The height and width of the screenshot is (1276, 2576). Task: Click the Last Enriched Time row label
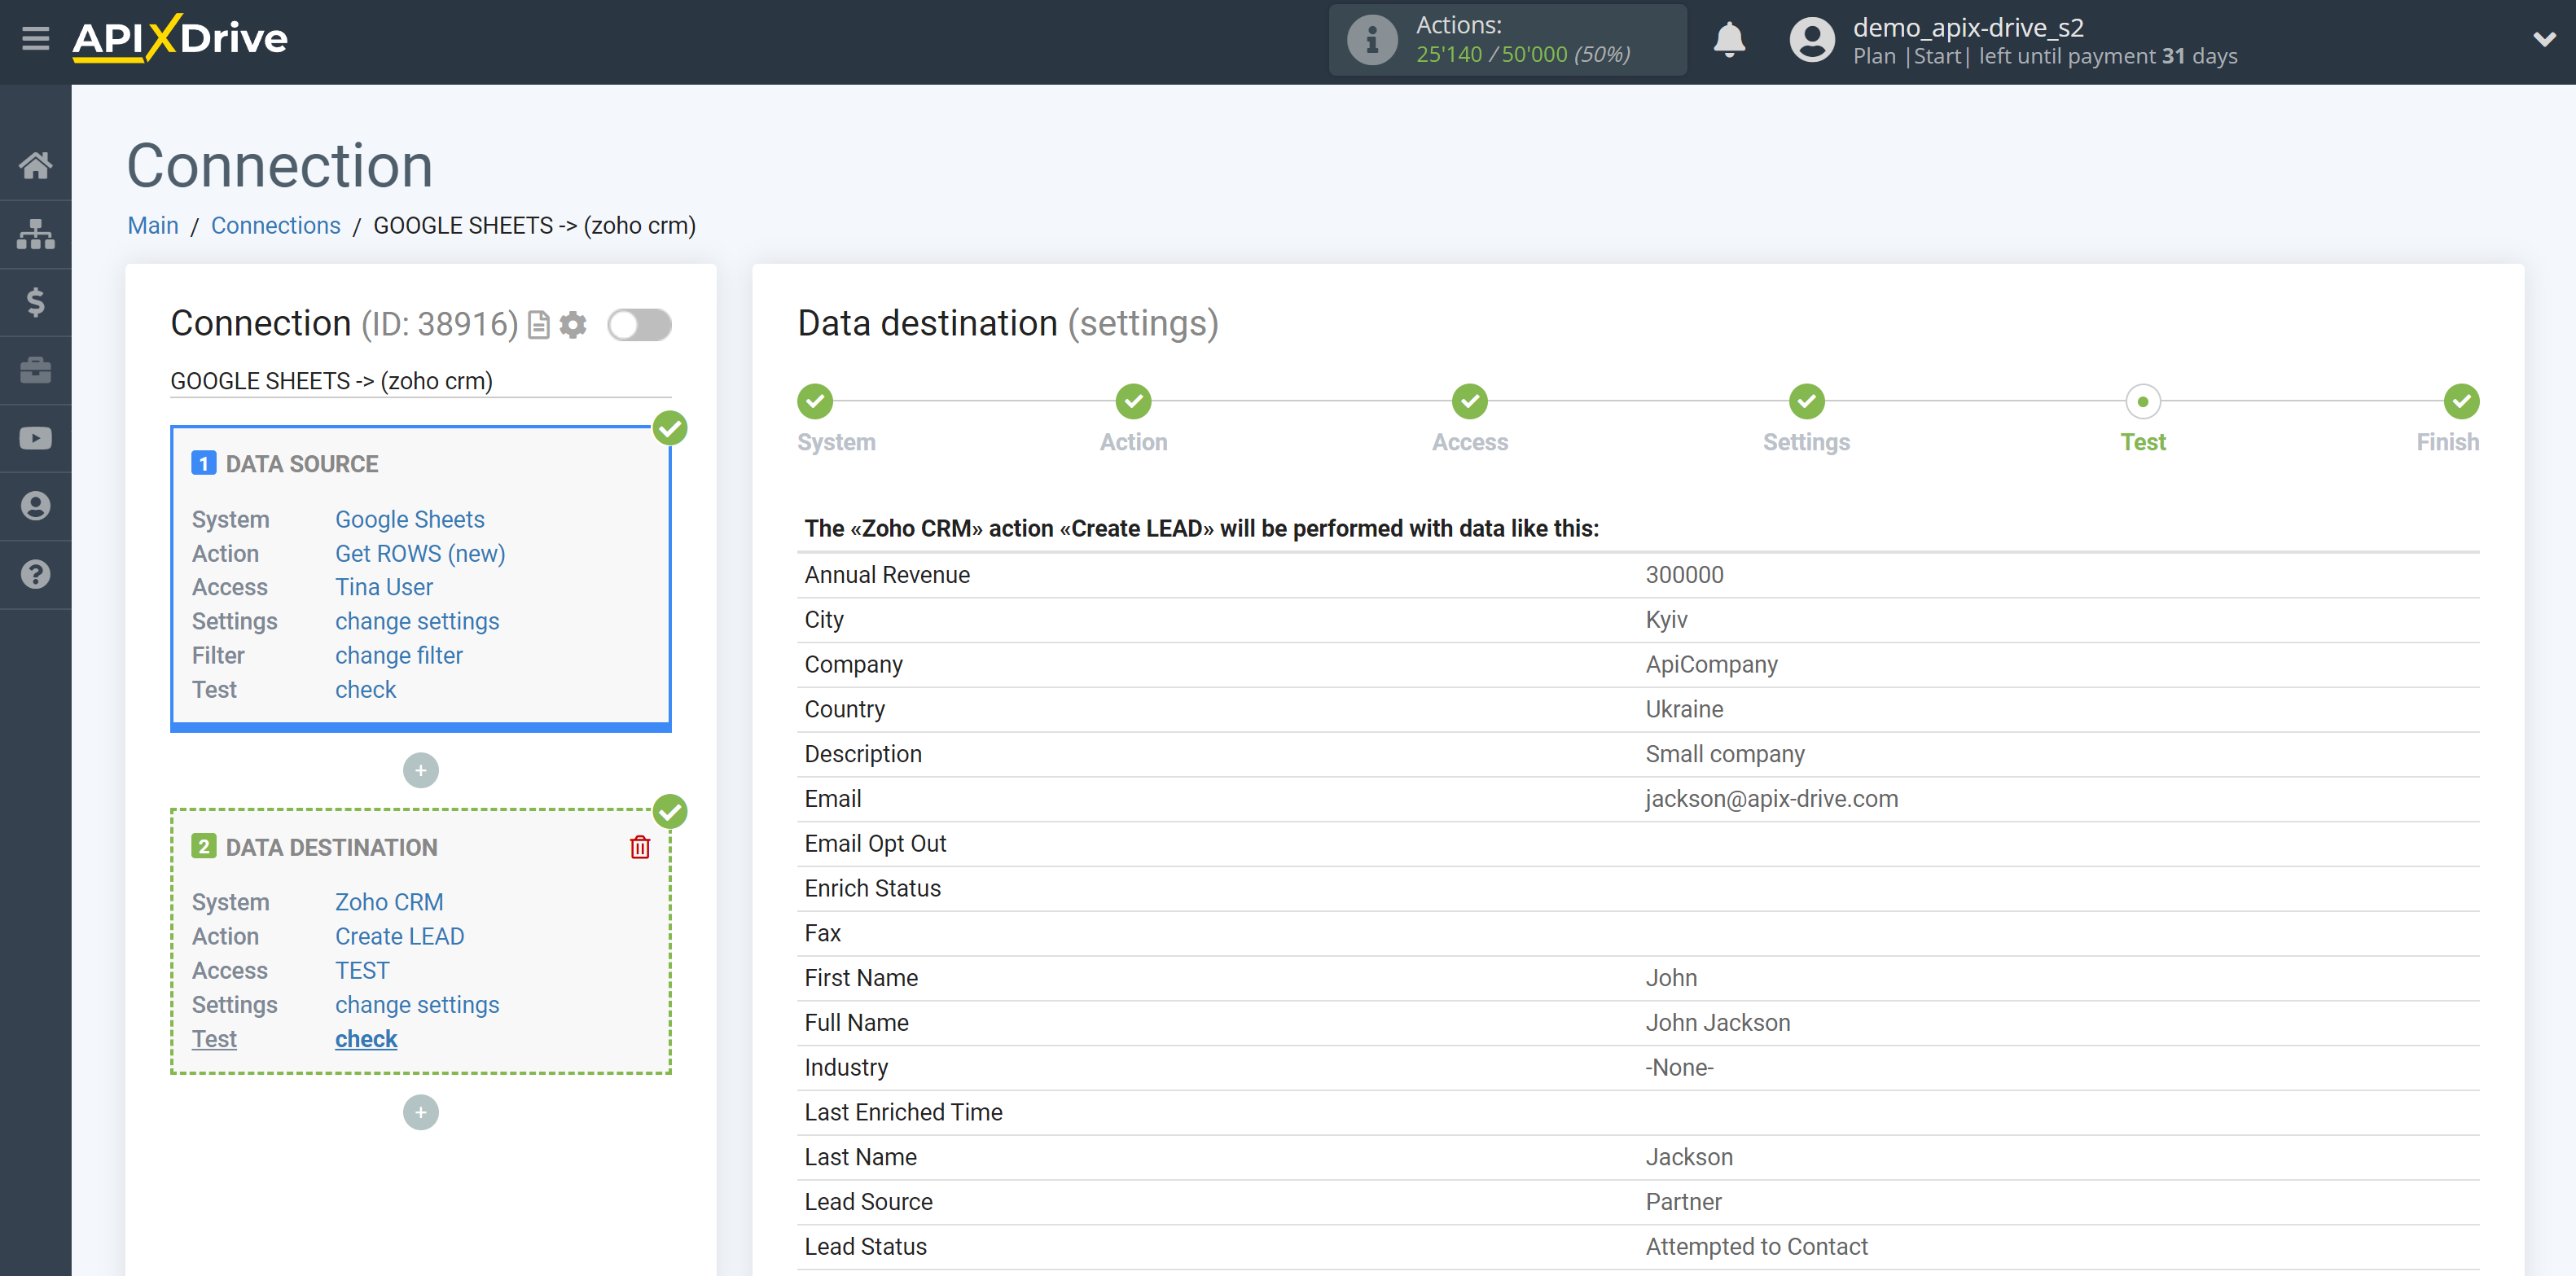tap(903, 1112)
